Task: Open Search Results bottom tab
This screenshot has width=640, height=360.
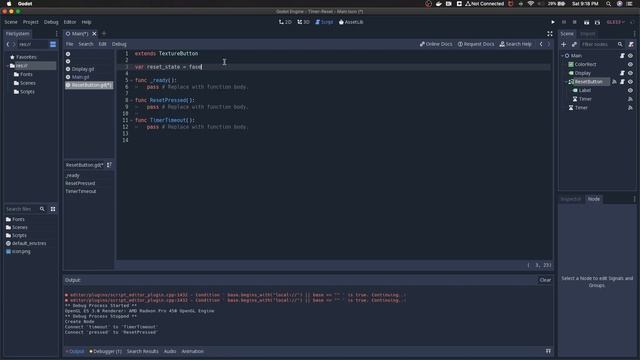Action: click(142, 351)
